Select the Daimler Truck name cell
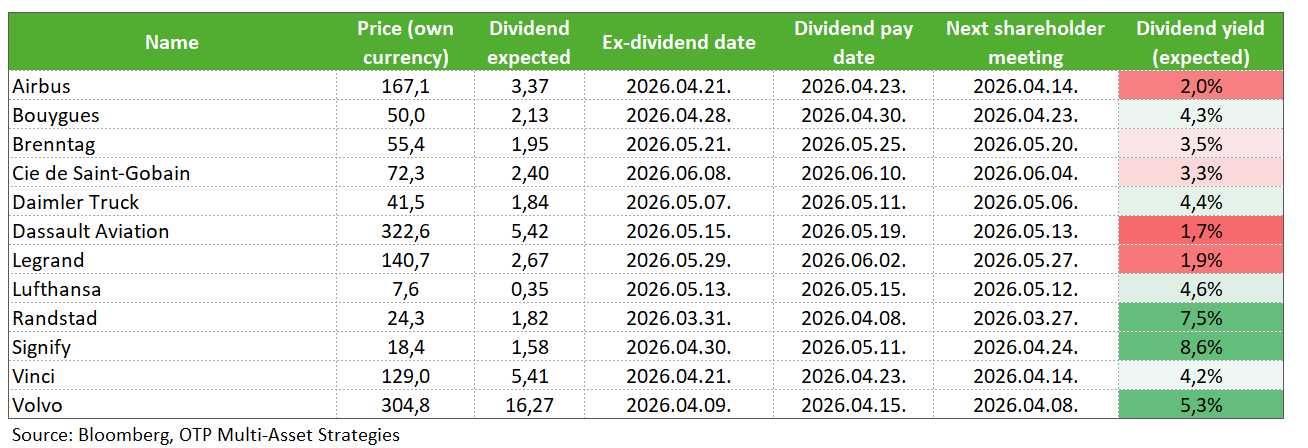 [172, 203]
